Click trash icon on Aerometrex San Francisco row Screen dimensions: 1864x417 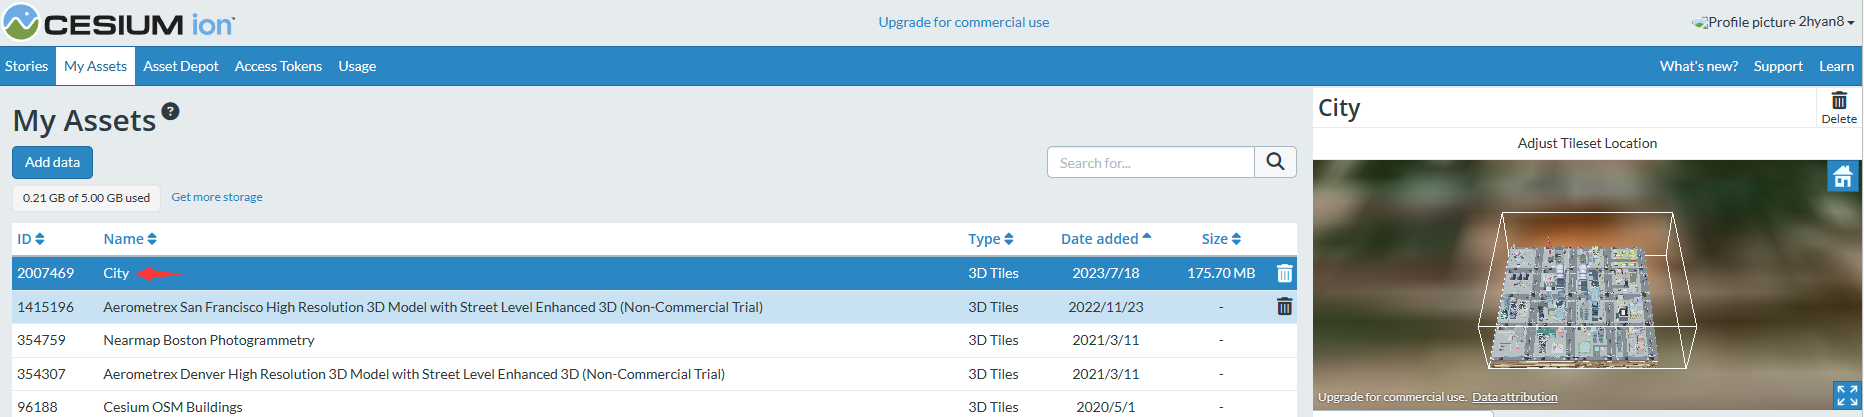click(1285, 307)
